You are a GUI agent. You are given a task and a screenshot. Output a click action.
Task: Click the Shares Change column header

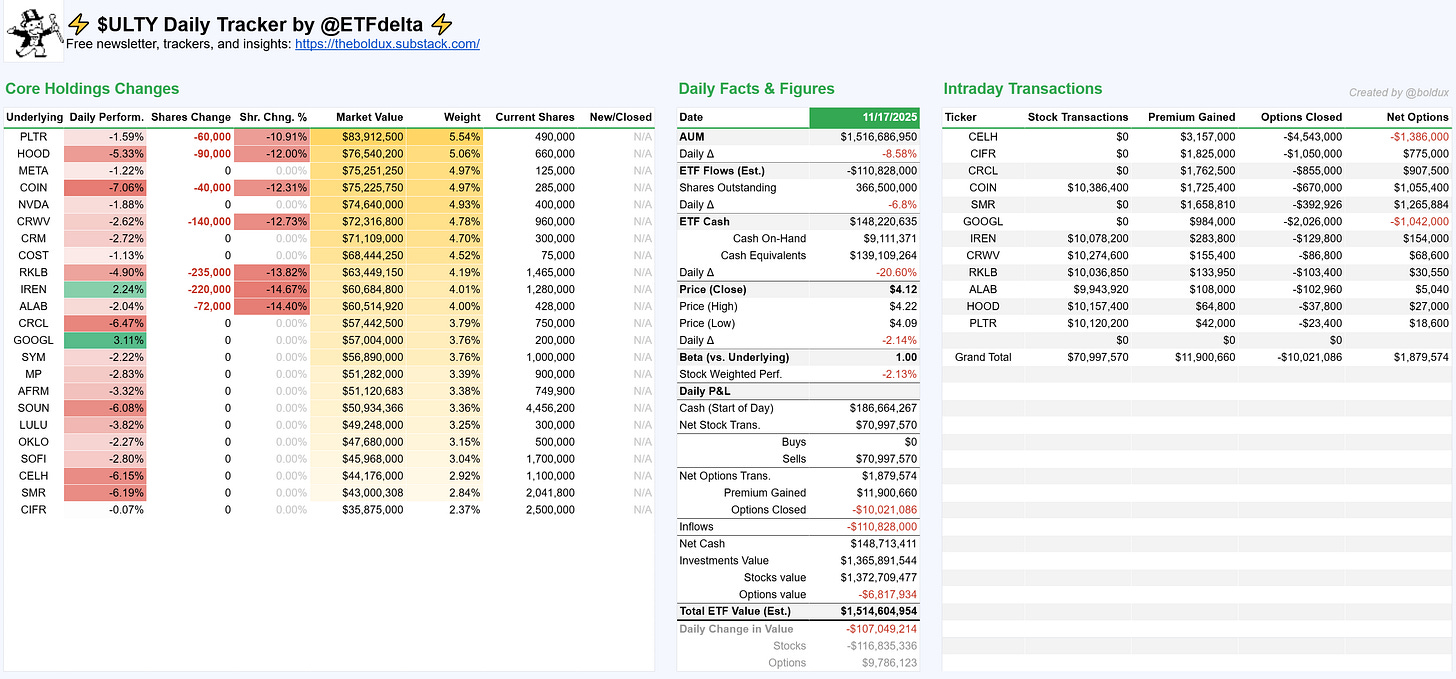point(191,117)
